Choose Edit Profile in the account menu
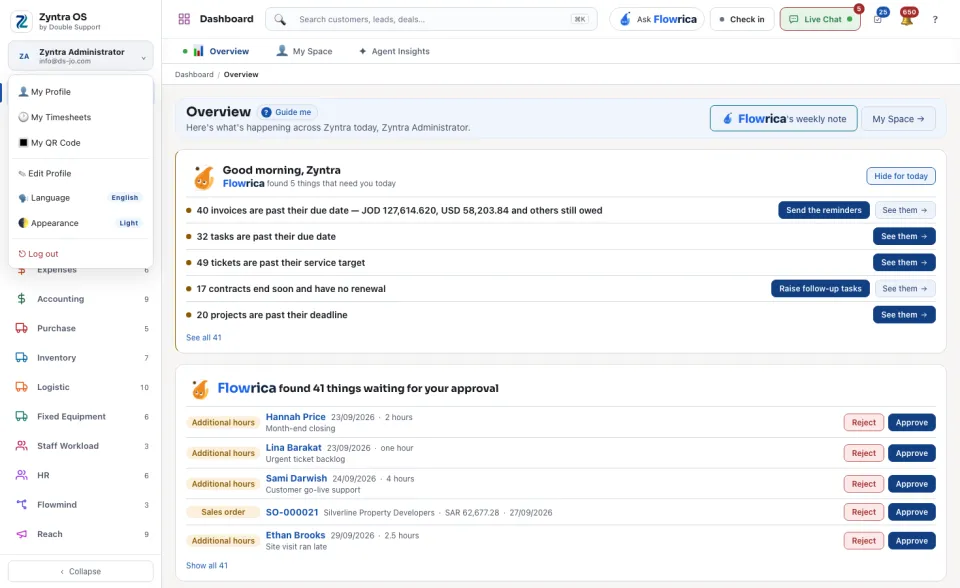 (81, 173)
